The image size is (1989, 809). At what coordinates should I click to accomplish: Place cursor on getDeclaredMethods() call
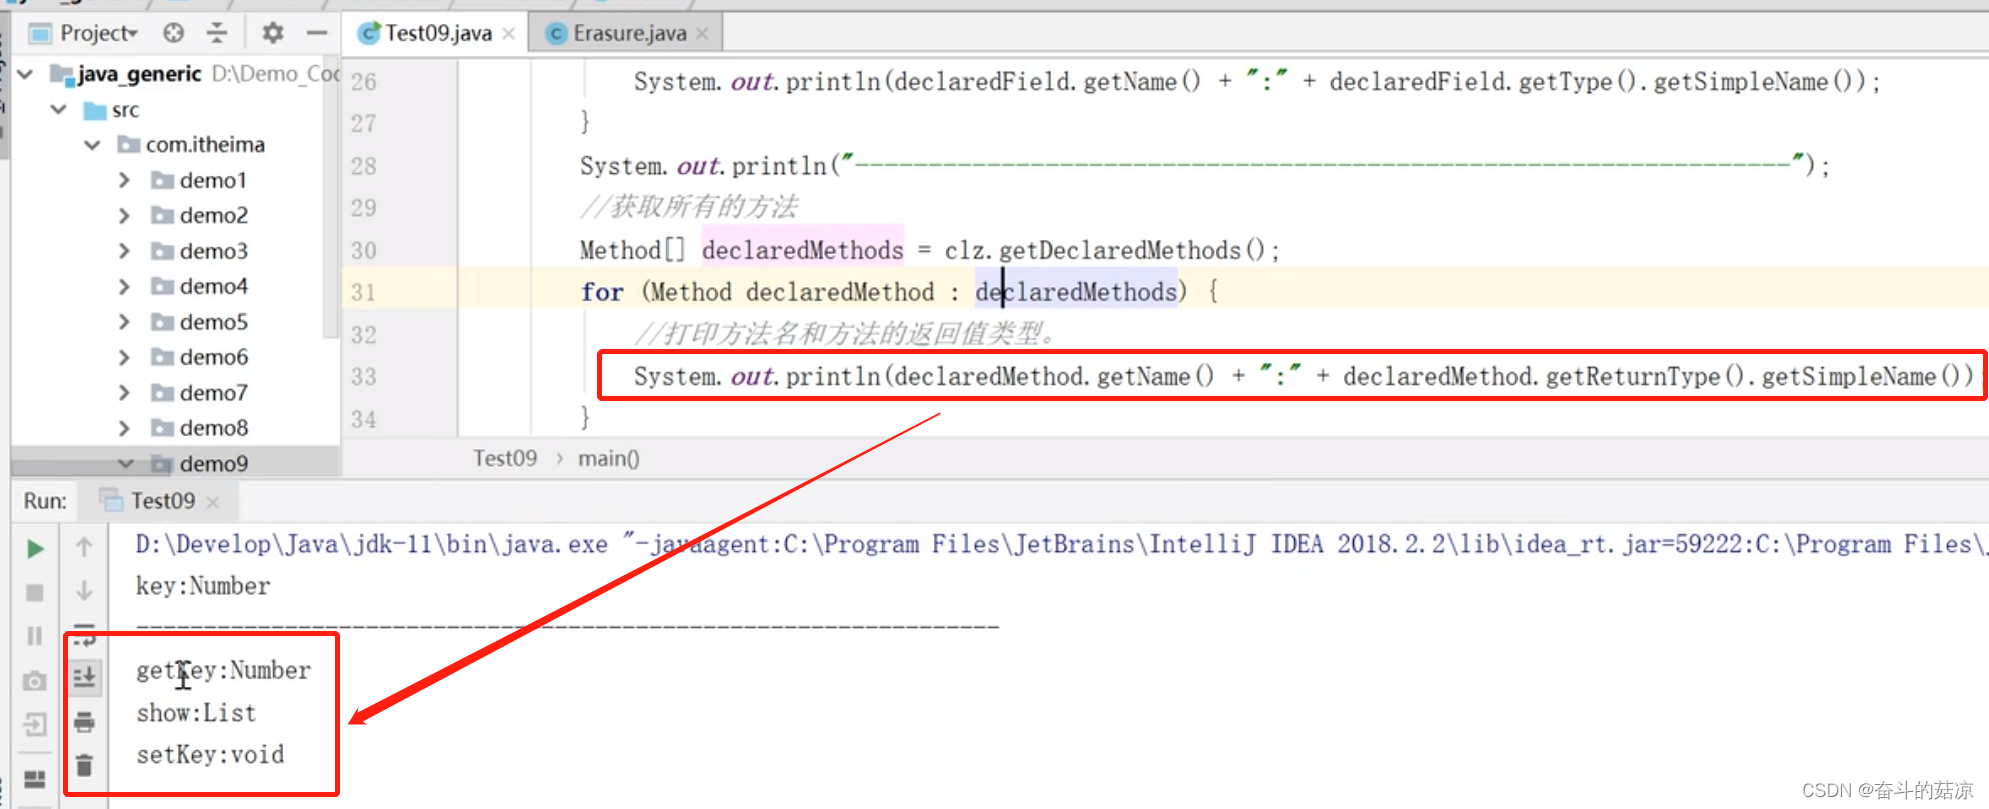pos(1132,250)
